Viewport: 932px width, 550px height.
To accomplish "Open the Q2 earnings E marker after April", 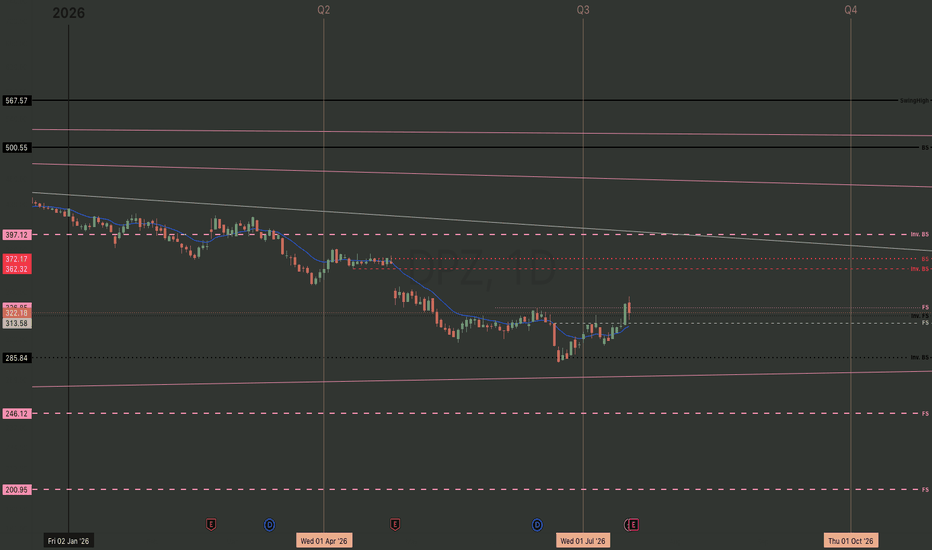I will point(395,524).
